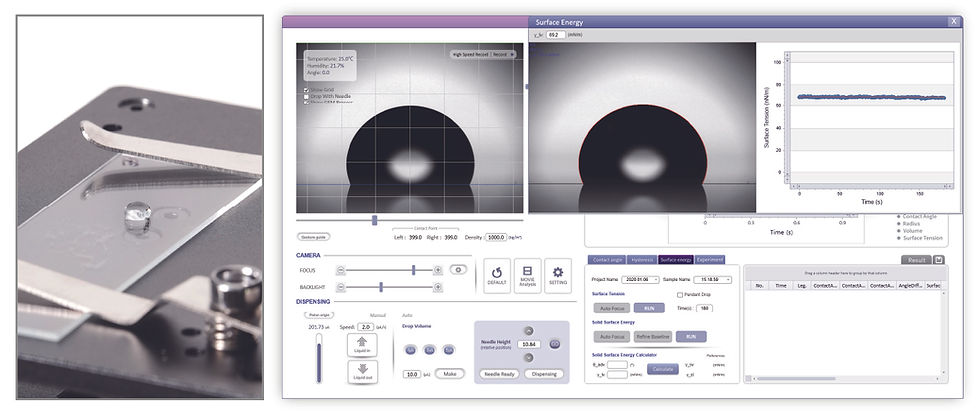Open MOVIE Analysis
The width and height of the screenshot is (980, 414).
tap(528, 276)
